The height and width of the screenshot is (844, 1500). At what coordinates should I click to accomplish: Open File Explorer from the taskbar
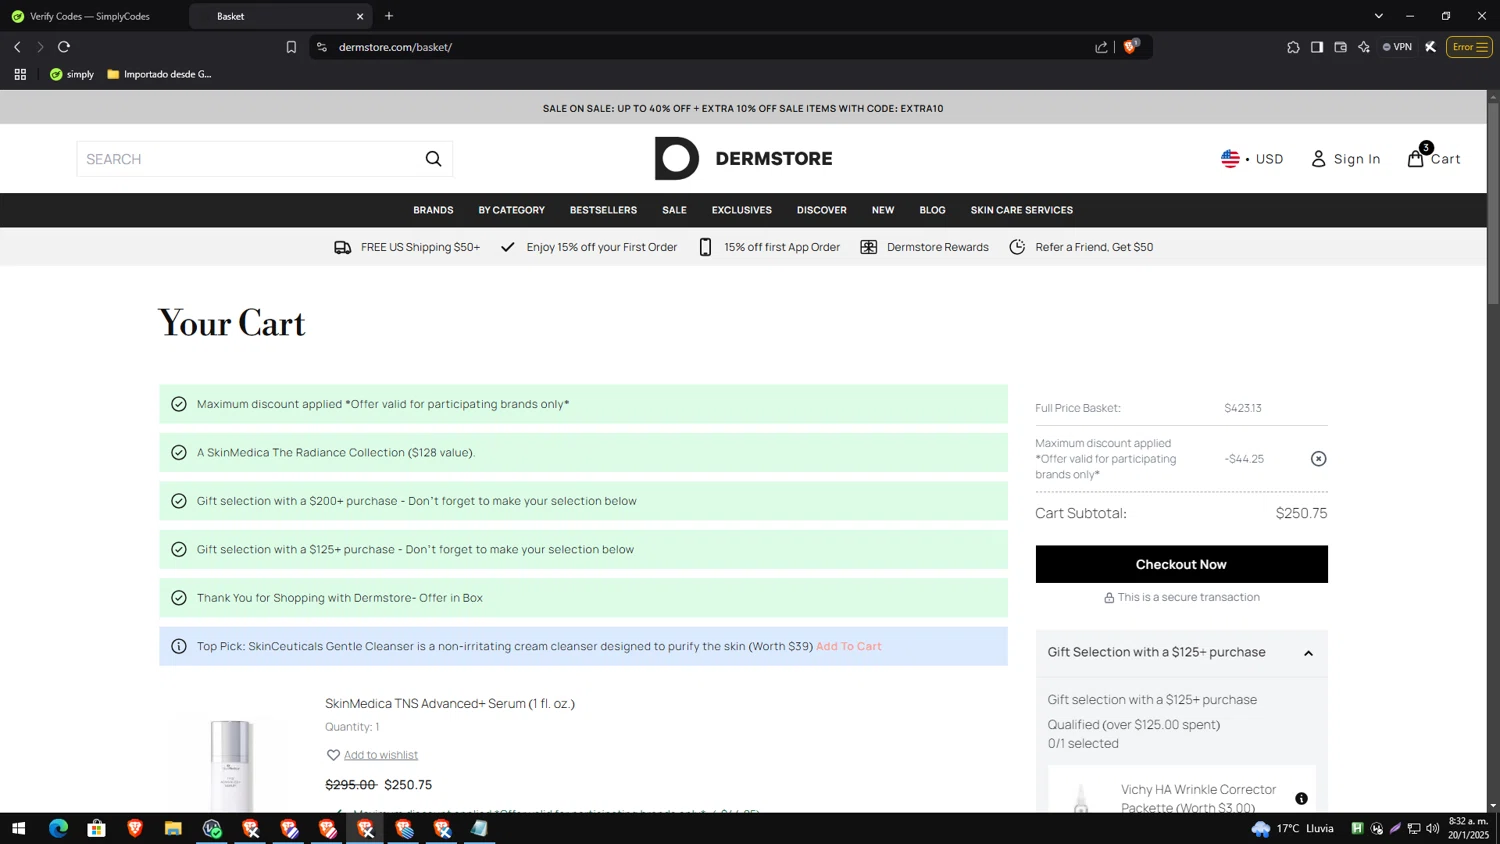tap(173, 828)
